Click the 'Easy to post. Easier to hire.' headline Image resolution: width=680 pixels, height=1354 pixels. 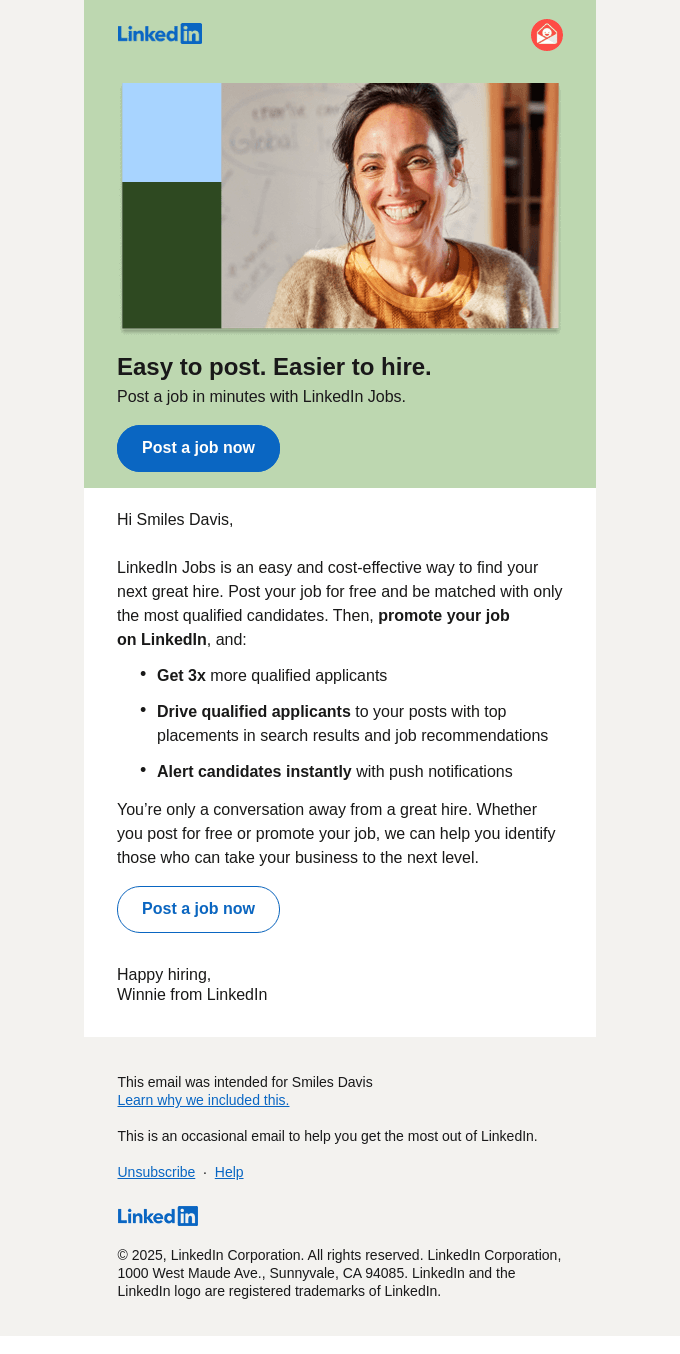click(x=274, y=367)
